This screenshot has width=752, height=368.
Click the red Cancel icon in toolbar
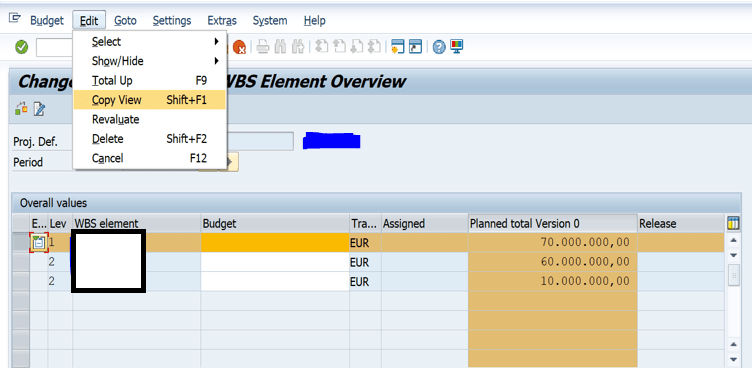point(239,47)
